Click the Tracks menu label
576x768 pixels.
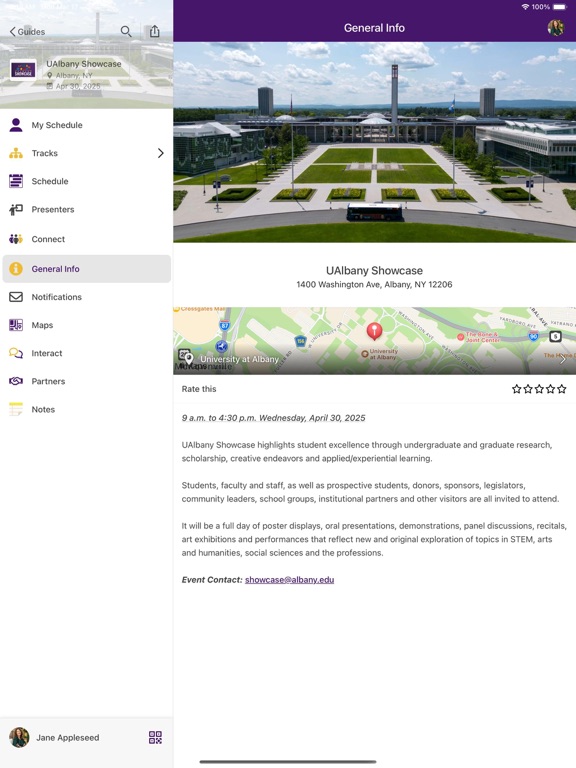(45, 153)
